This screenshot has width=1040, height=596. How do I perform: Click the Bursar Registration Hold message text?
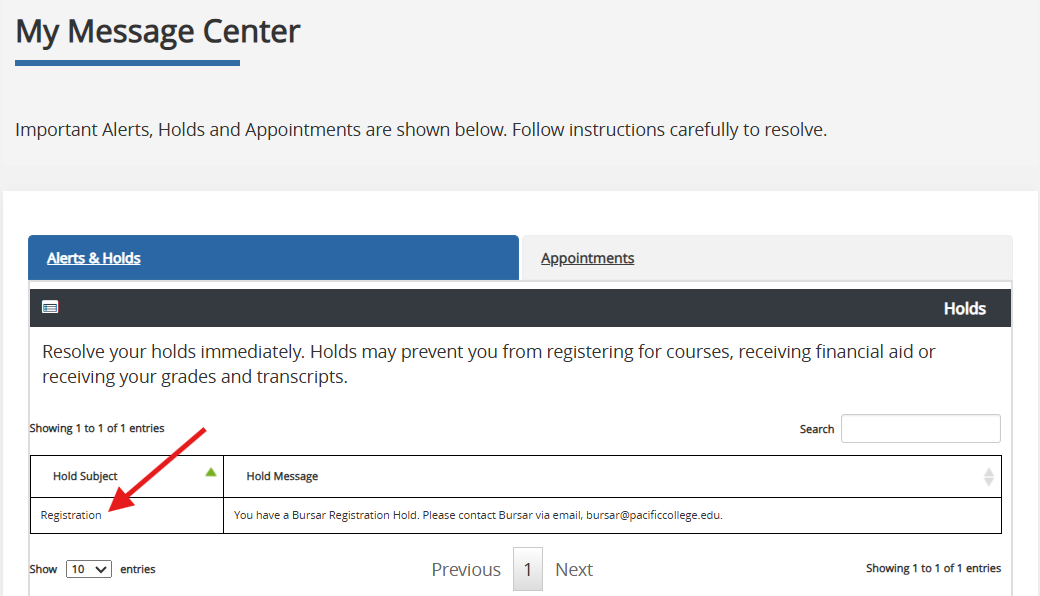click(x=478, y=516)
